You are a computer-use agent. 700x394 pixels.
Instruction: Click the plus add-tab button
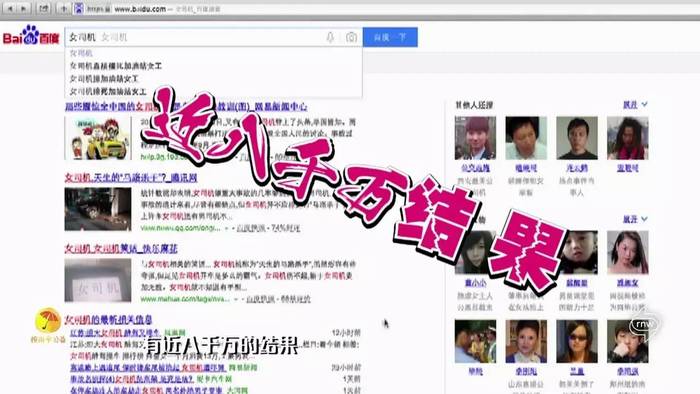click(63, 8)
